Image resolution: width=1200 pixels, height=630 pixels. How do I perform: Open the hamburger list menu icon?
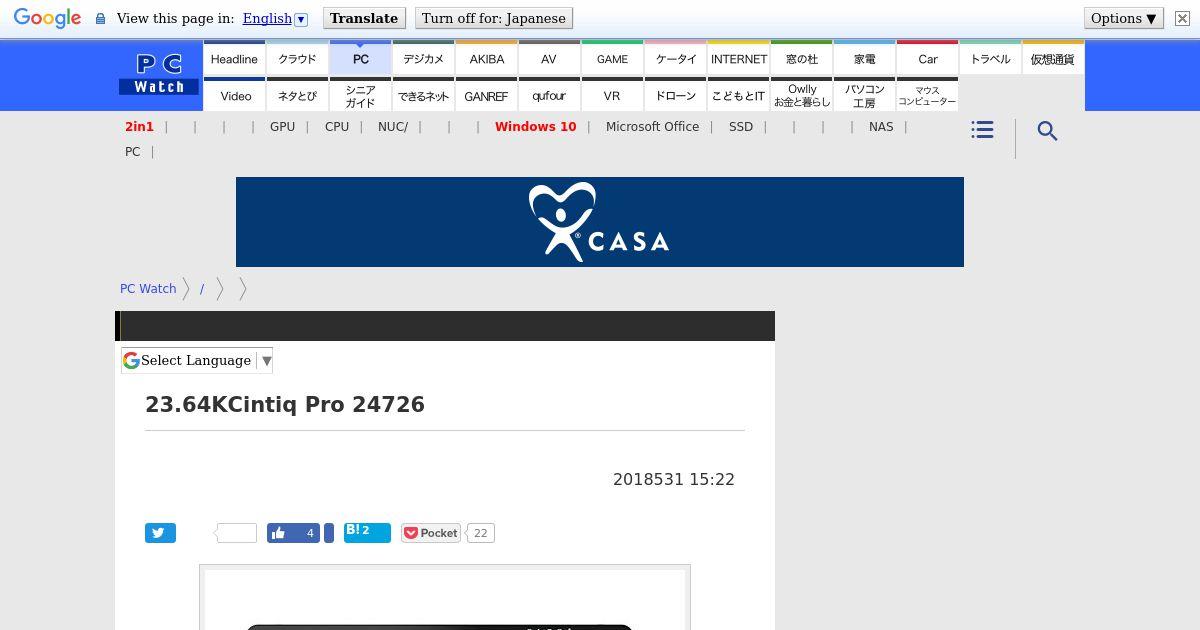click(x=982, y=130)
